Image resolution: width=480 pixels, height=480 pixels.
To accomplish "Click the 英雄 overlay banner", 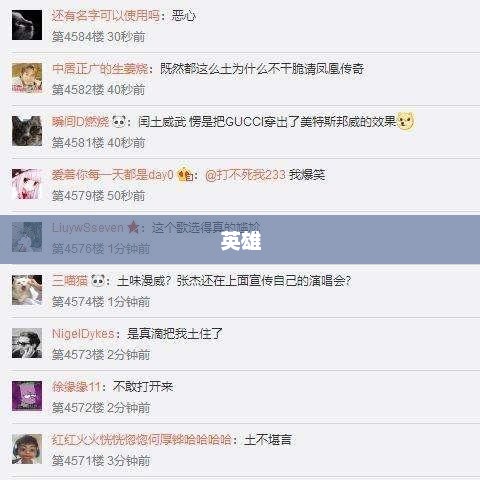I will (x=240, y=240).
